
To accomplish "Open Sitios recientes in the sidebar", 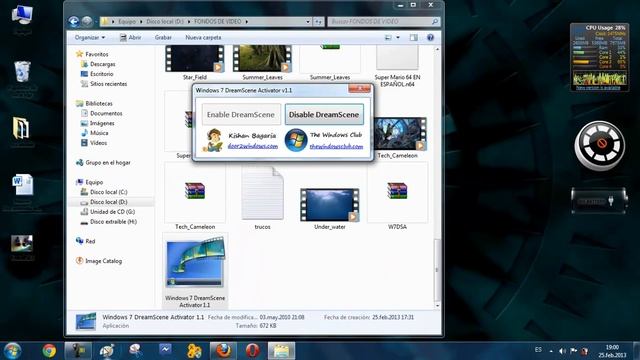I will (x=108, y=84).
